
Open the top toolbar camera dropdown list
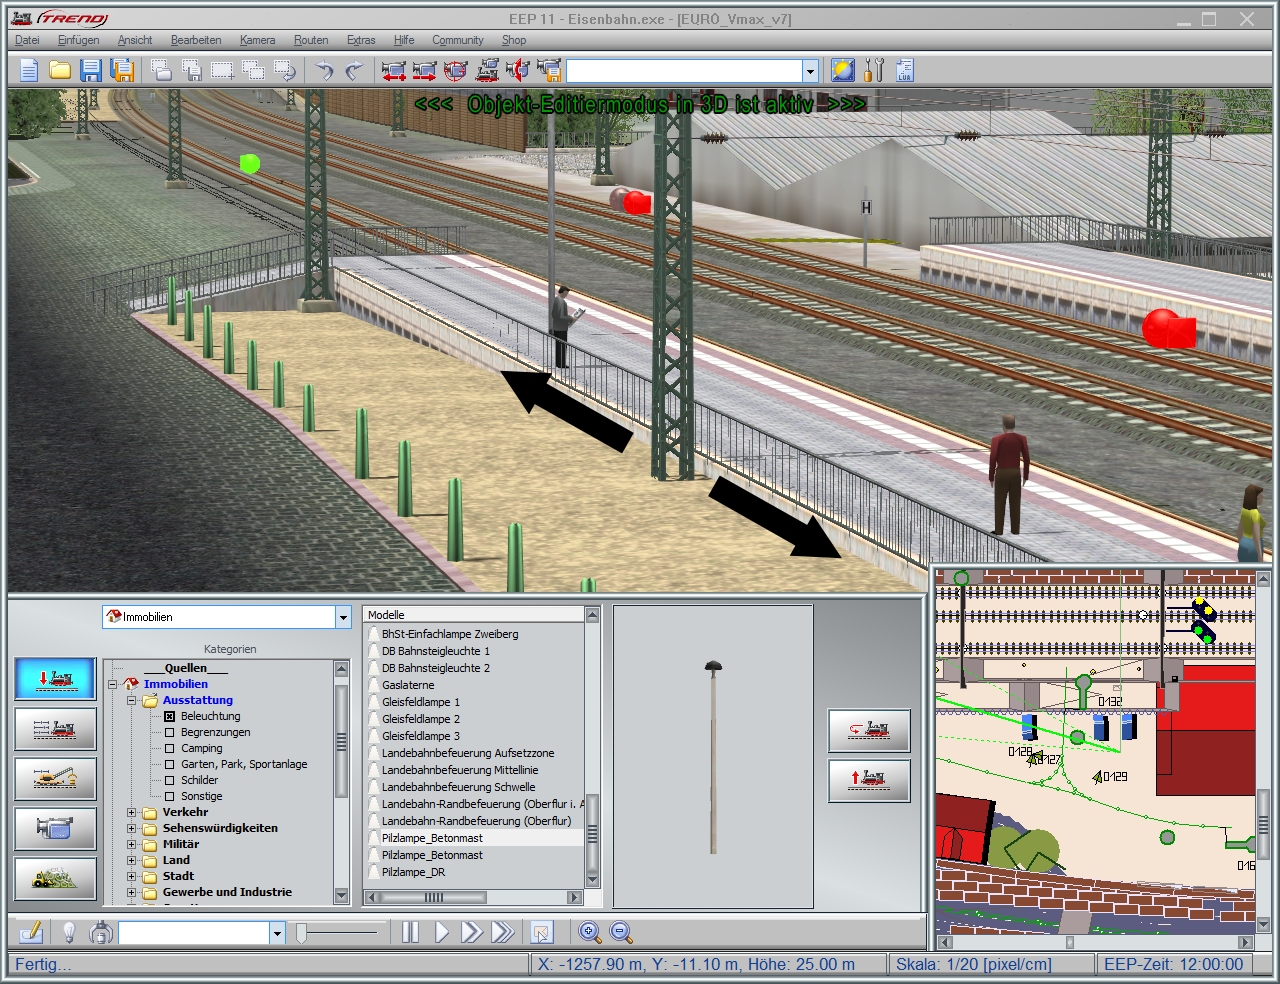point(810,70)
